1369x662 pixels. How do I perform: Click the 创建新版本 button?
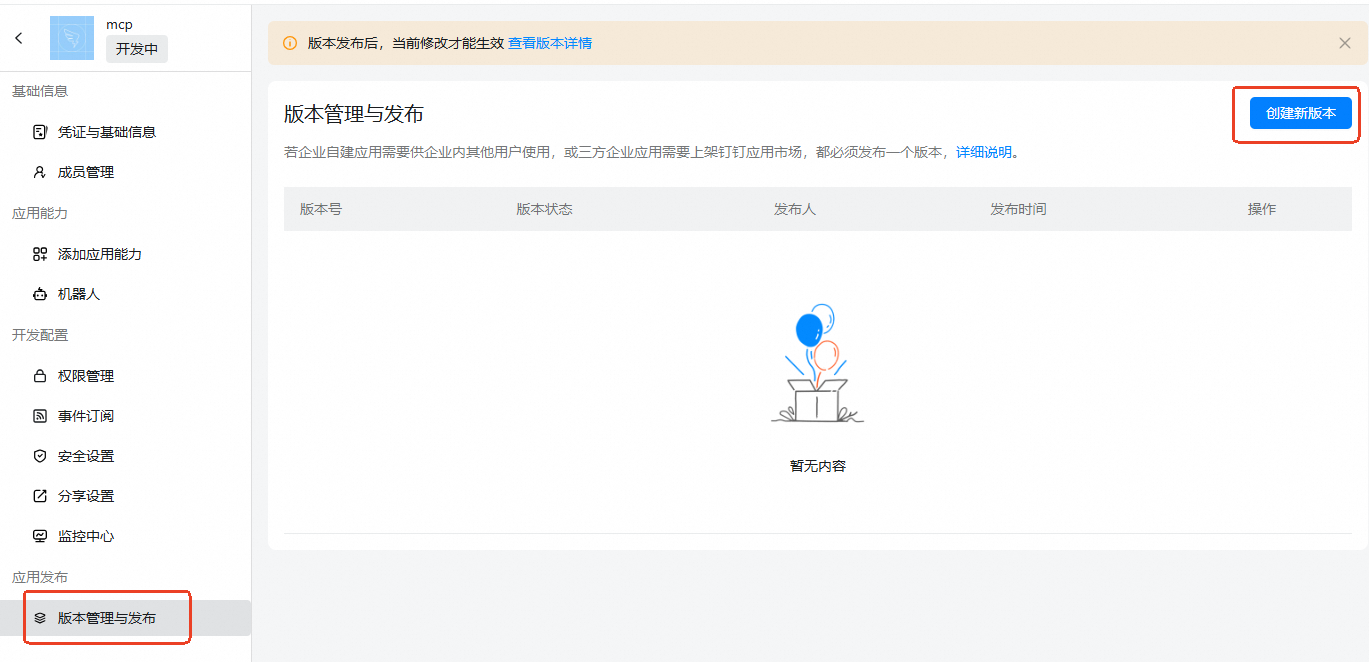coord(1301,113)
